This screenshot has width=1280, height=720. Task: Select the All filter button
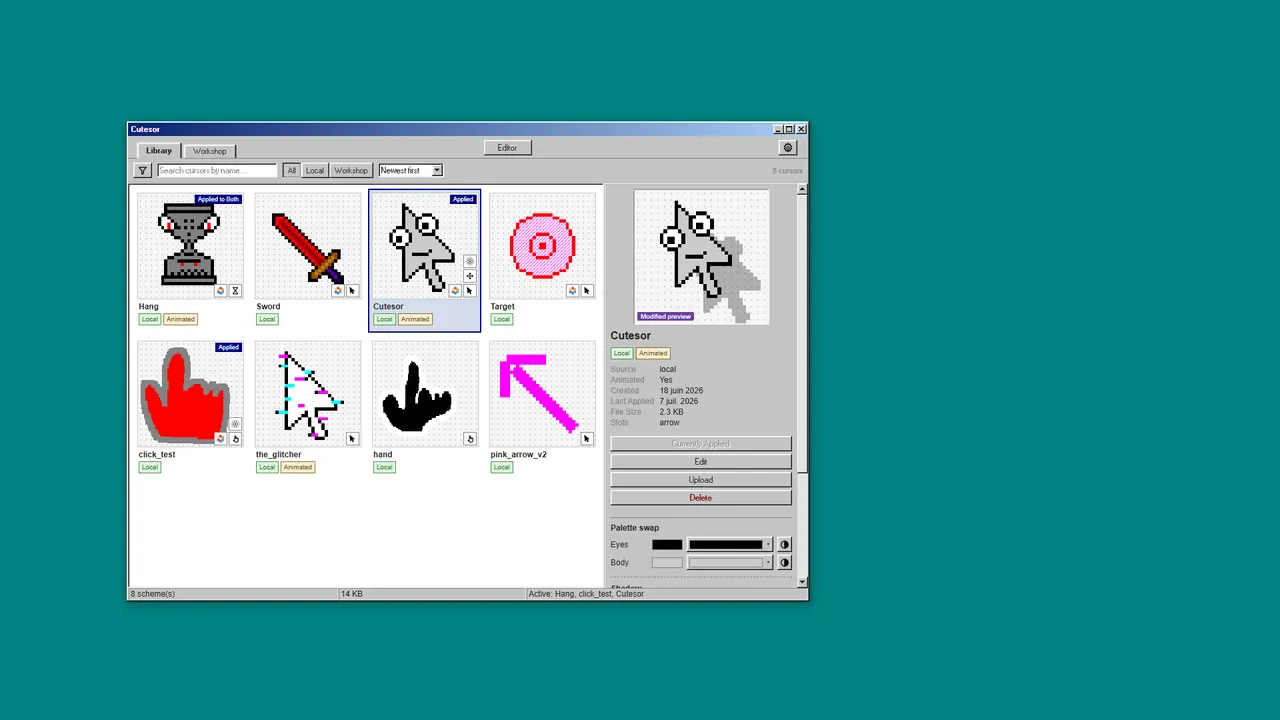(291, 171)
